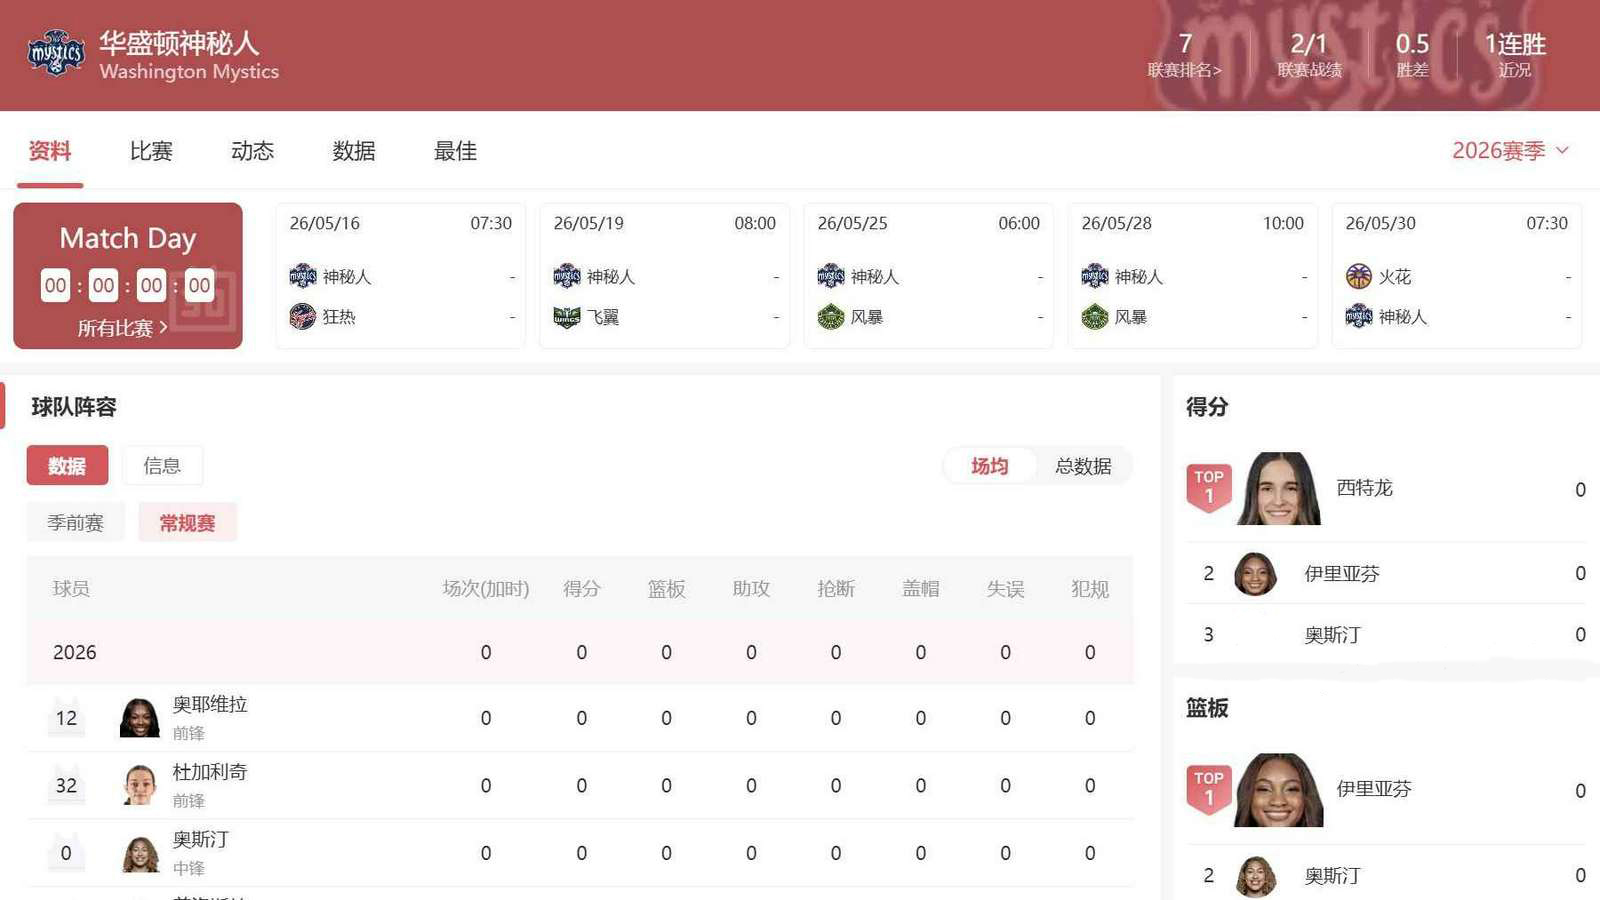View 伊里亚芬 TOP 1 rebounds photo
Viewport: 1600px width, 900px height.
(x=1279, y=790)
